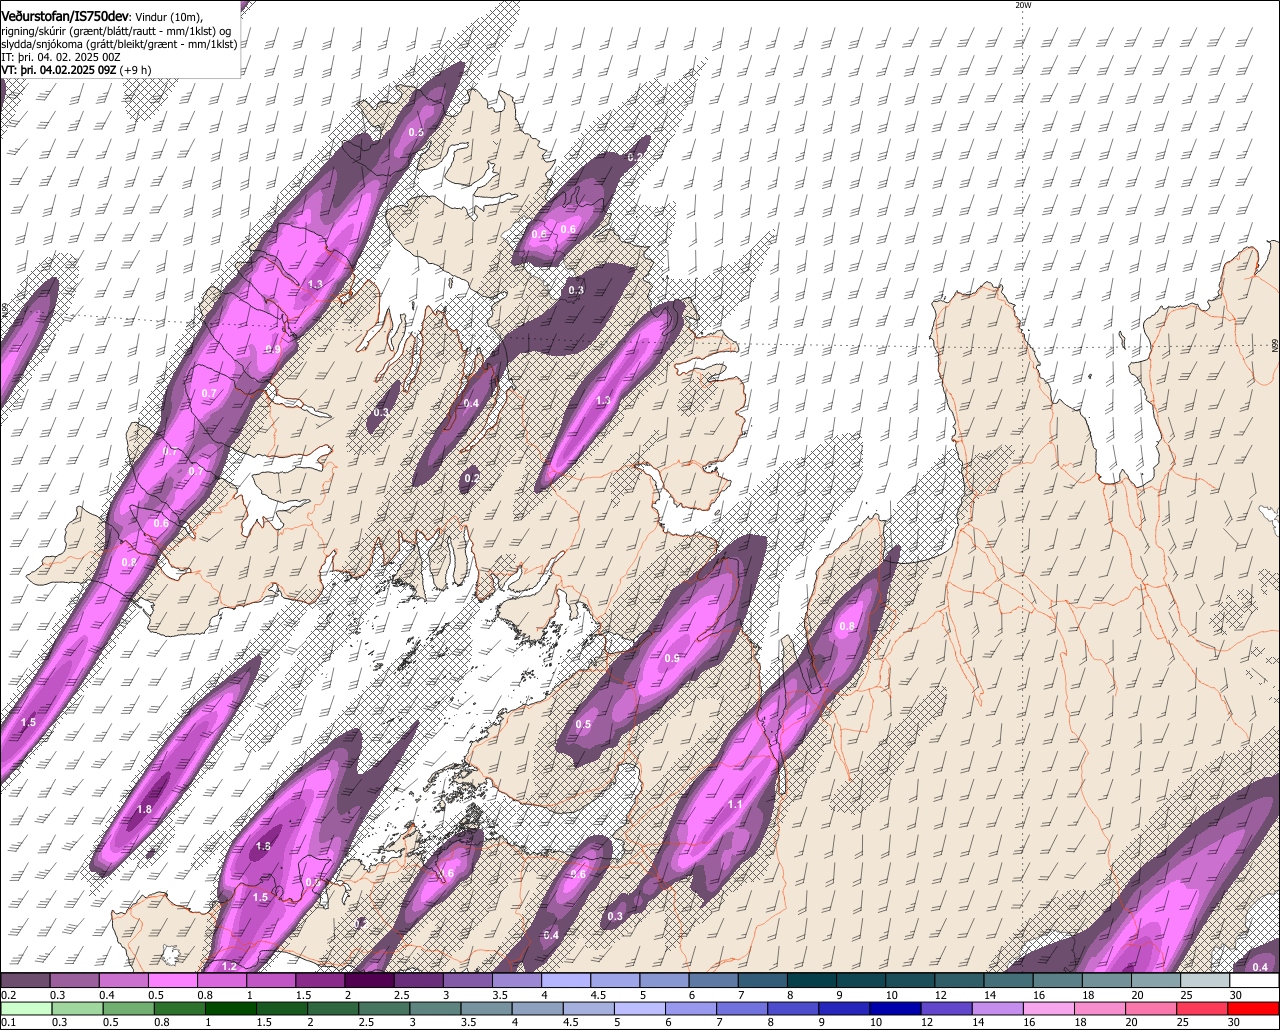
Task: Click the '30' label on the rain scale
Action: (1235, 1022)
